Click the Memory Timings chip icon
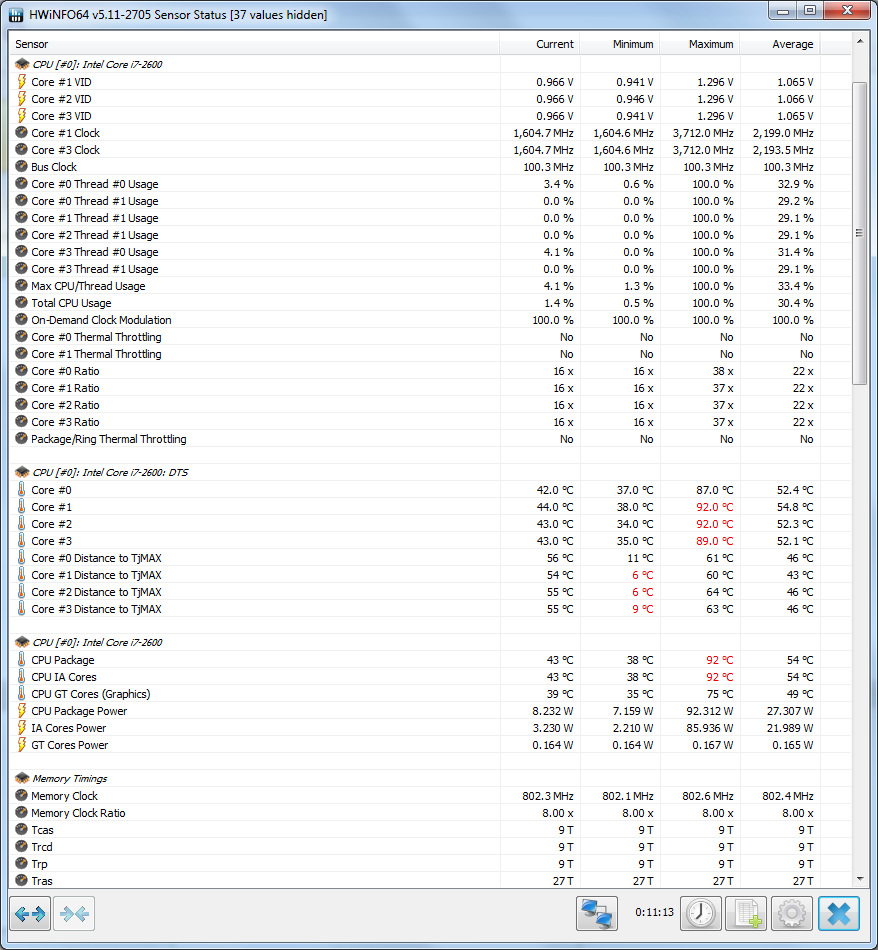This screenshot has height=950, width=878. click(22, 778)
